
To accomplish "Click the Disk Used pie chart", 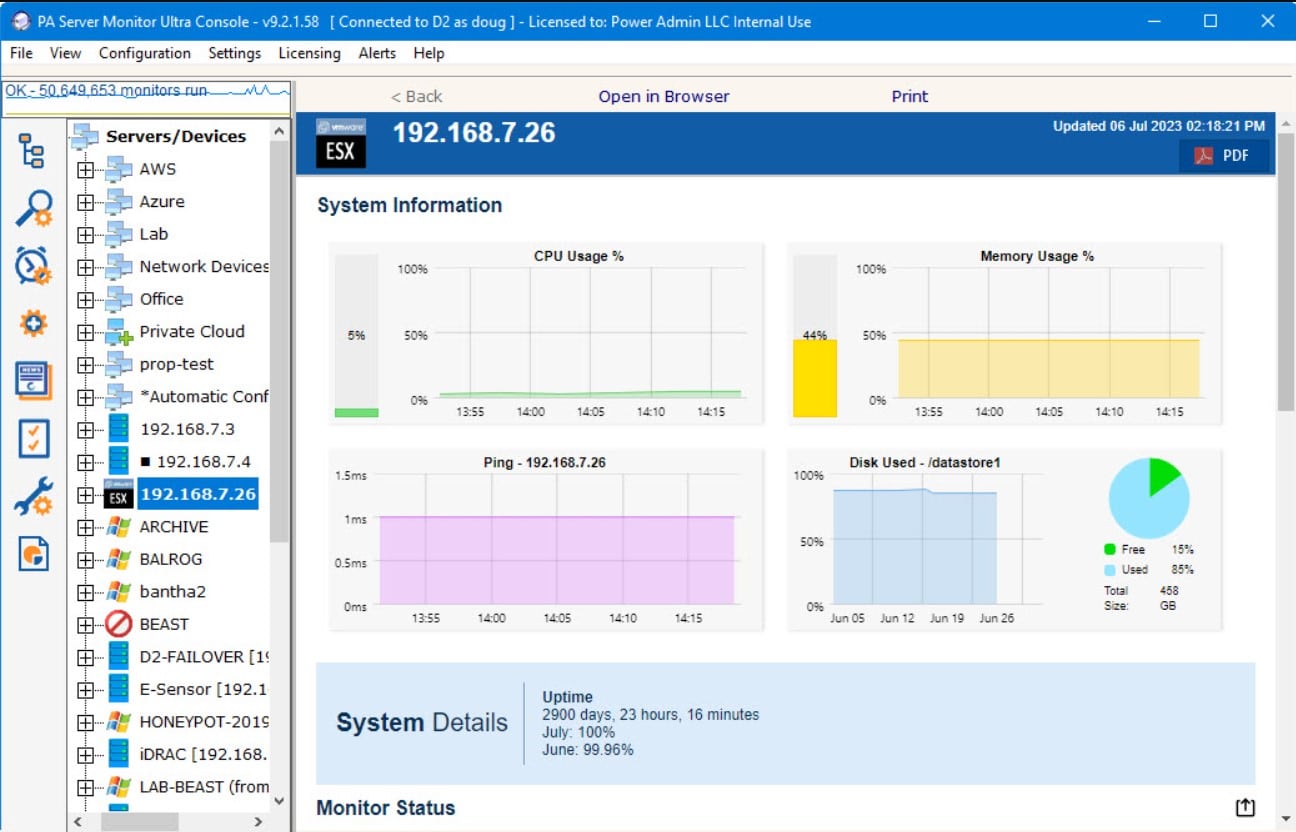I will coord(1149,499).
